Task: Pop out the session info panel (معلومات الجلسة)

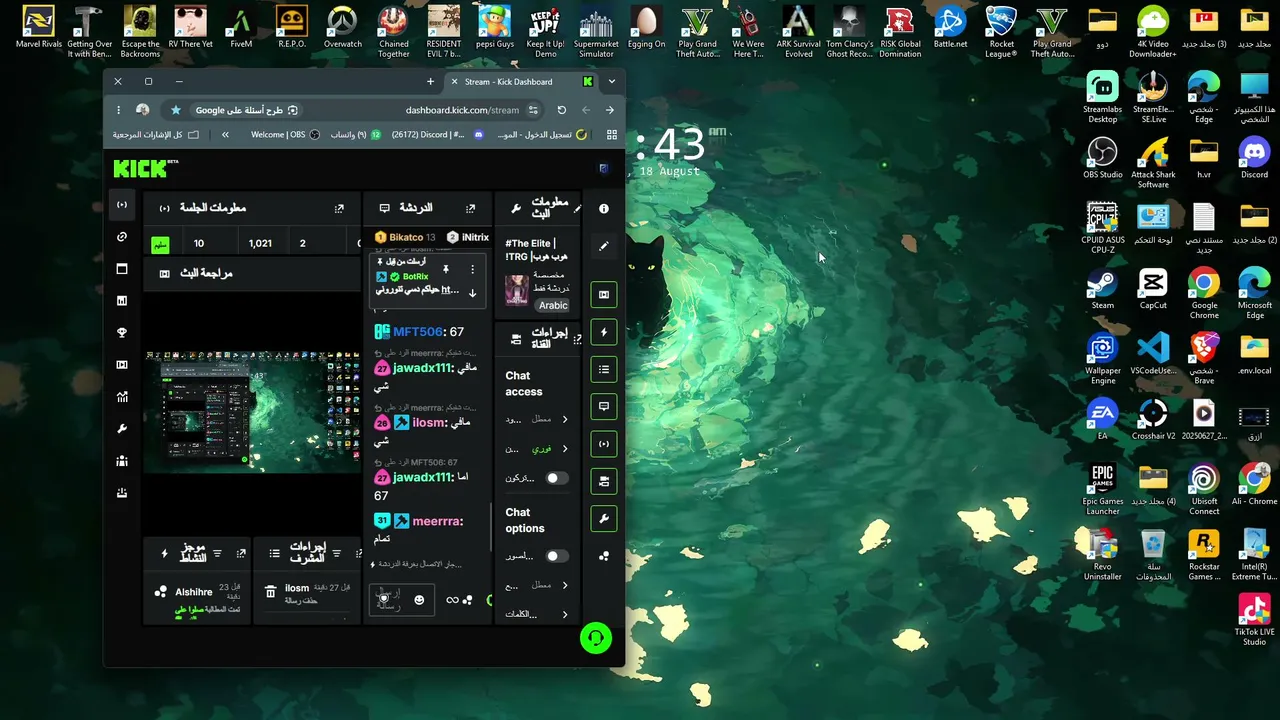Action: 339,208
